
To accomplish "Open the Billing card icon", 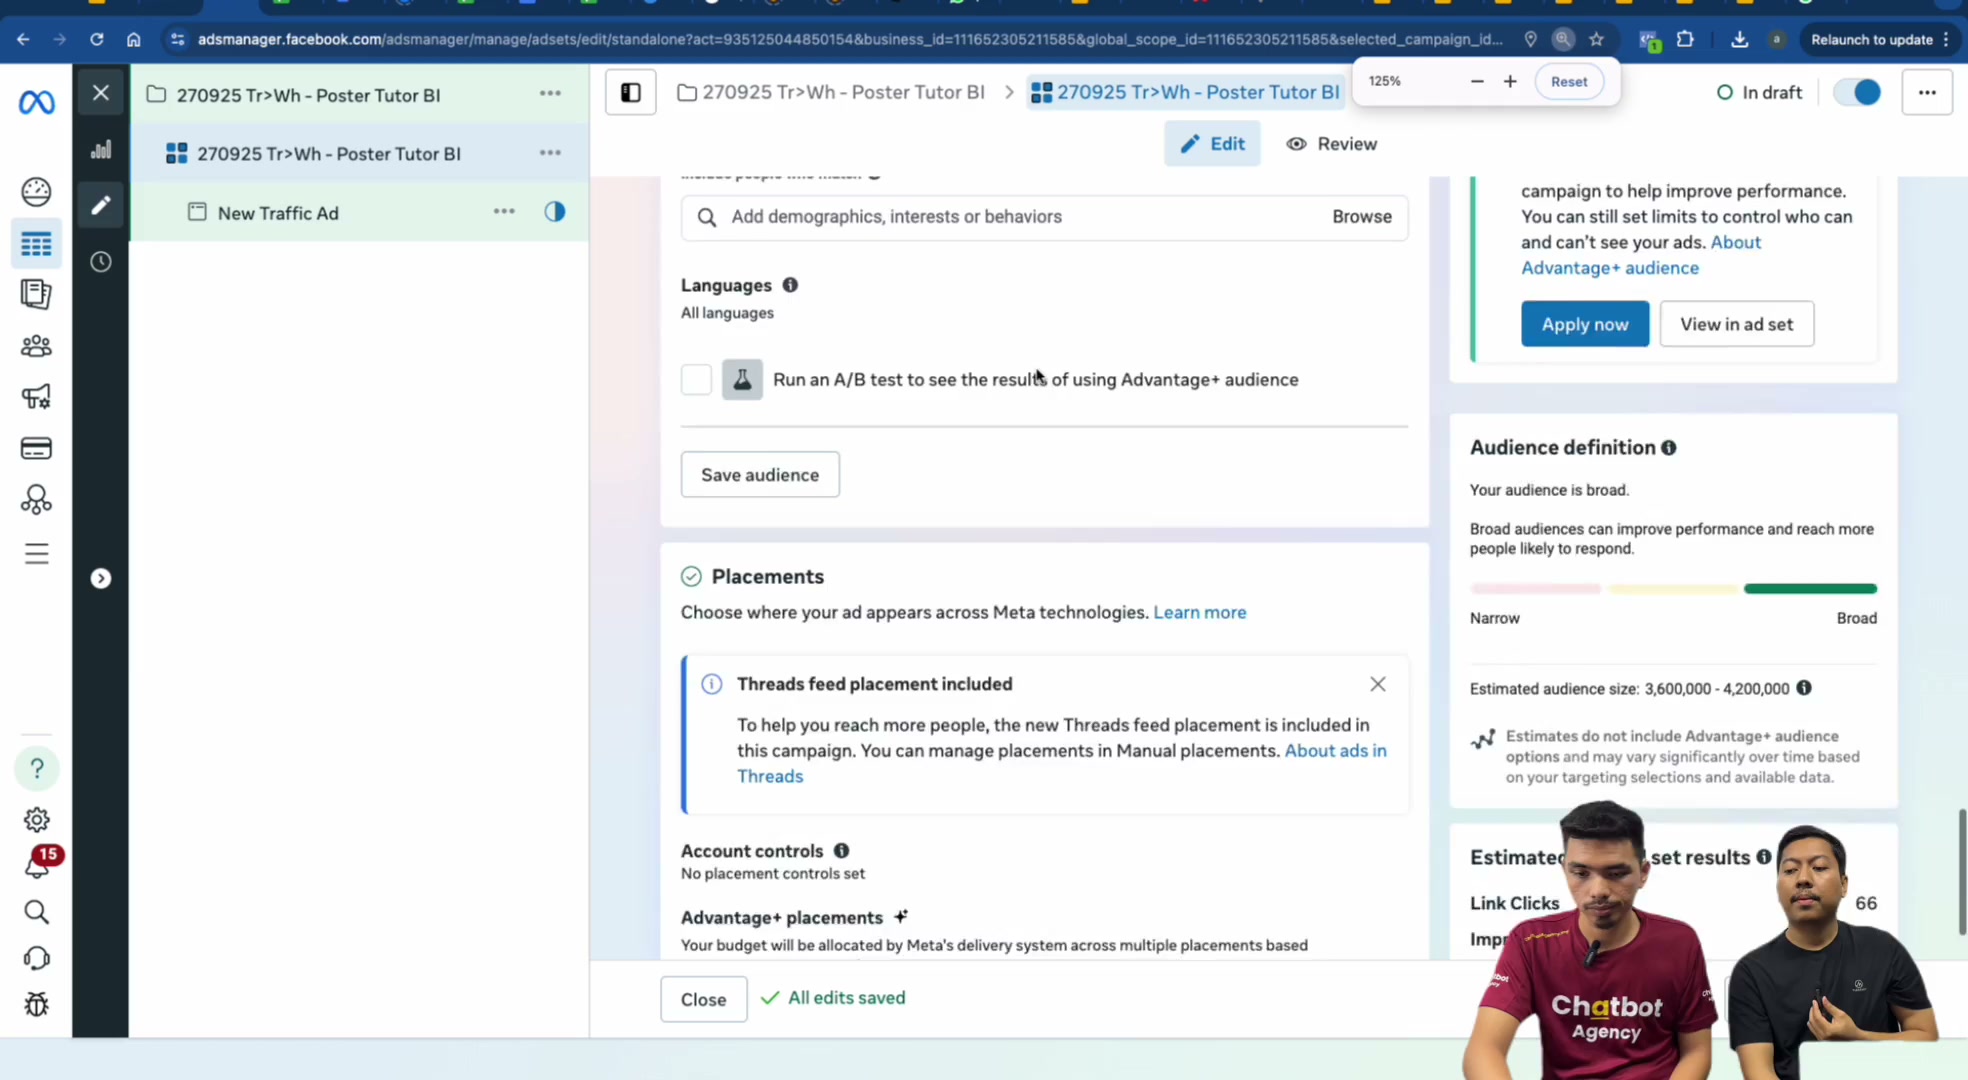I will 37,448.
